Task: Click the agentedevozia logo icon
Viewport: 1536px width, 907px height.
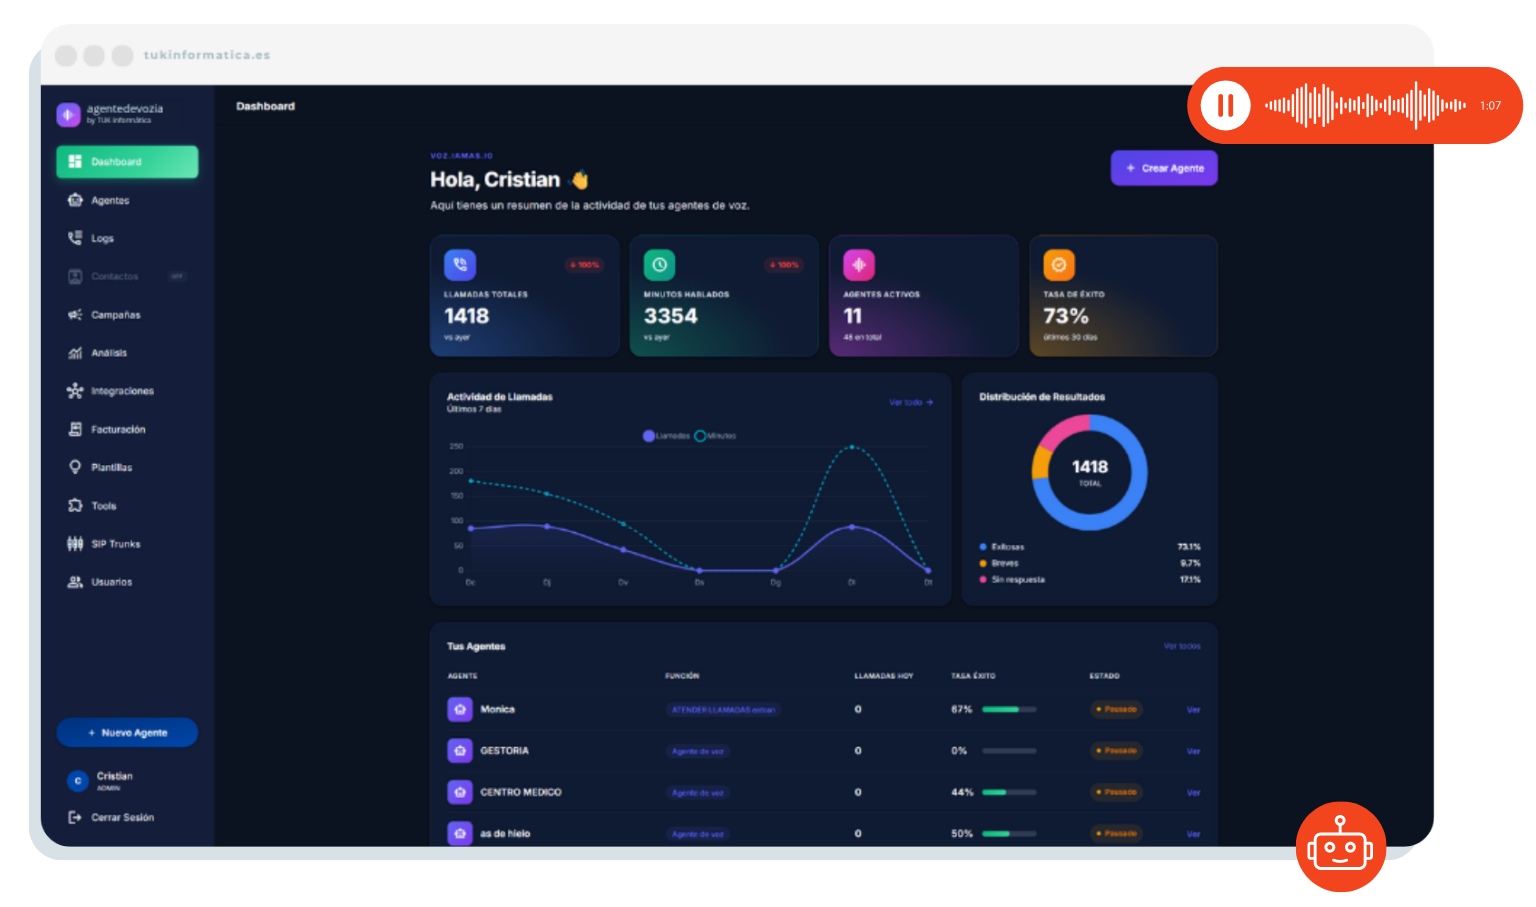Action: (68, 114)
